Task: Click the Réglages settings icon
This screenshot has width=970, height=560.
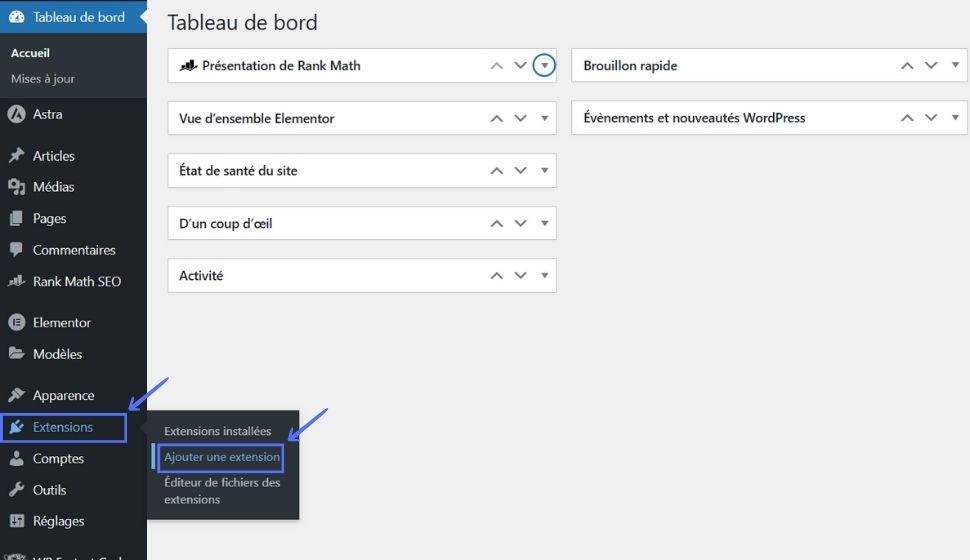Action: [x=17, y=521]
